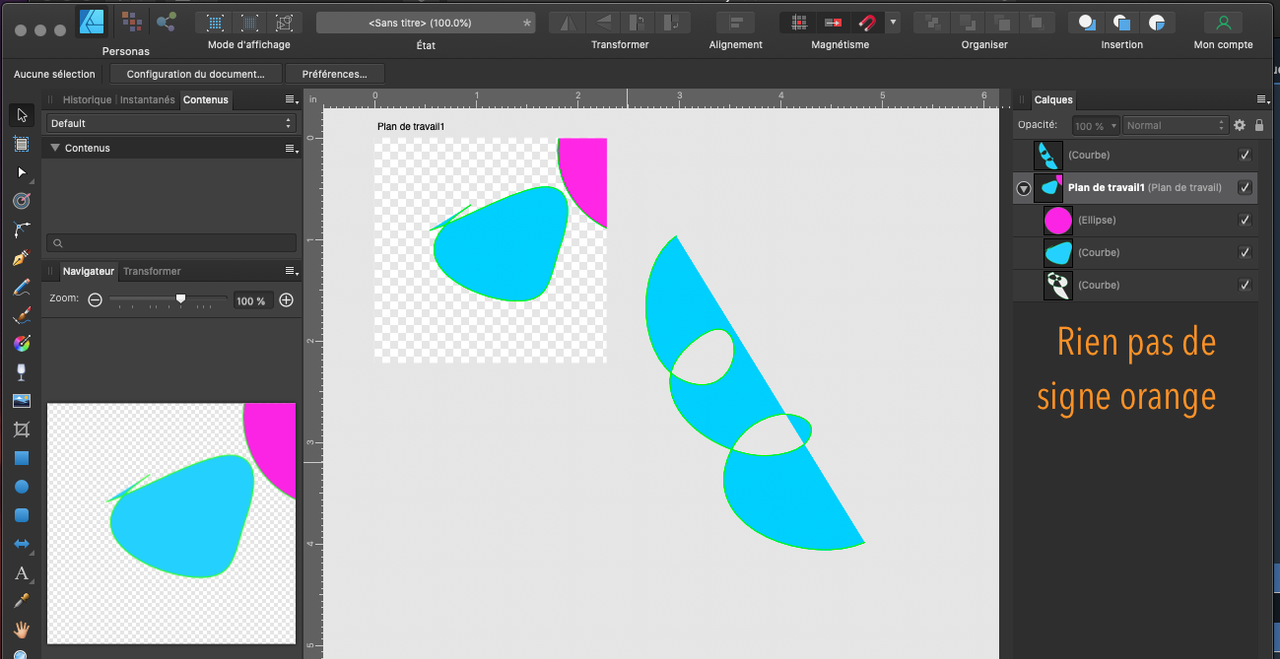Open Navigateur panel options menu
1280x659 pixels.
pyautogui.click(x=291, y=272)
